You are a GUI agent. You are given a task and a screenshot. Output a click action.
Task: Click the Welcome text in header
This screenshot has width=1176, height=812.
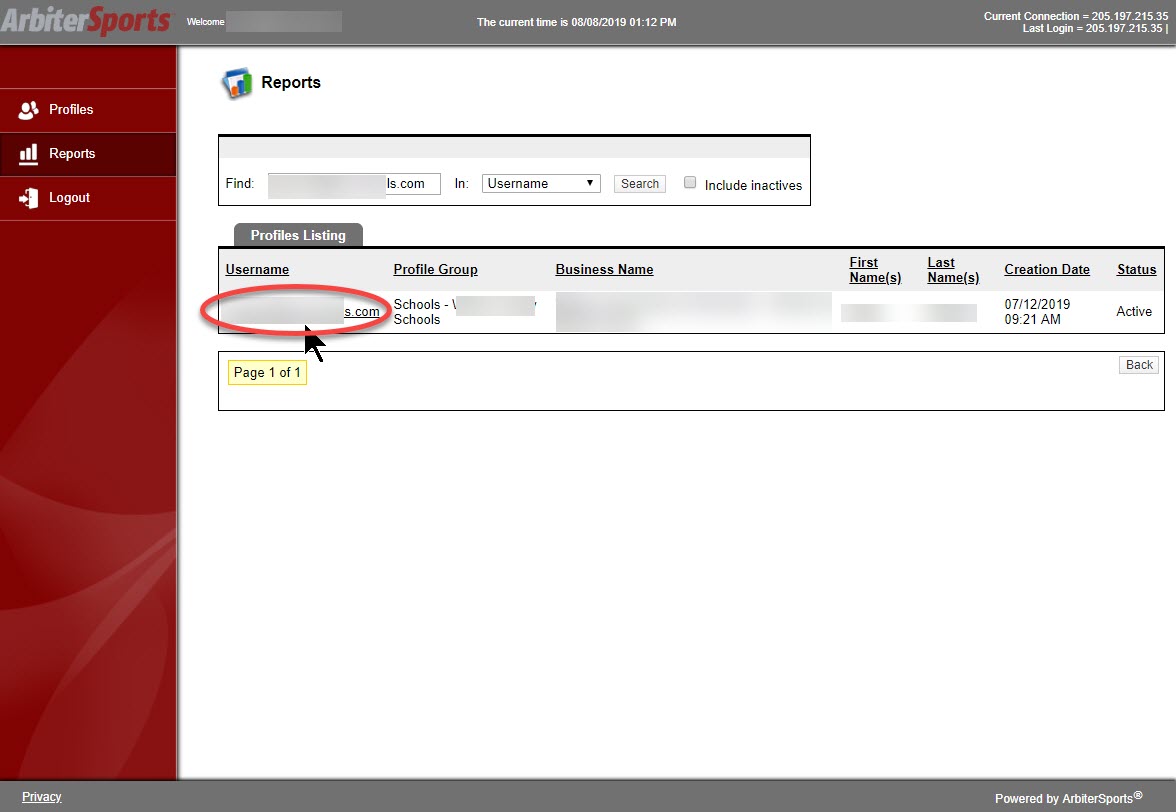click(205, 22)
